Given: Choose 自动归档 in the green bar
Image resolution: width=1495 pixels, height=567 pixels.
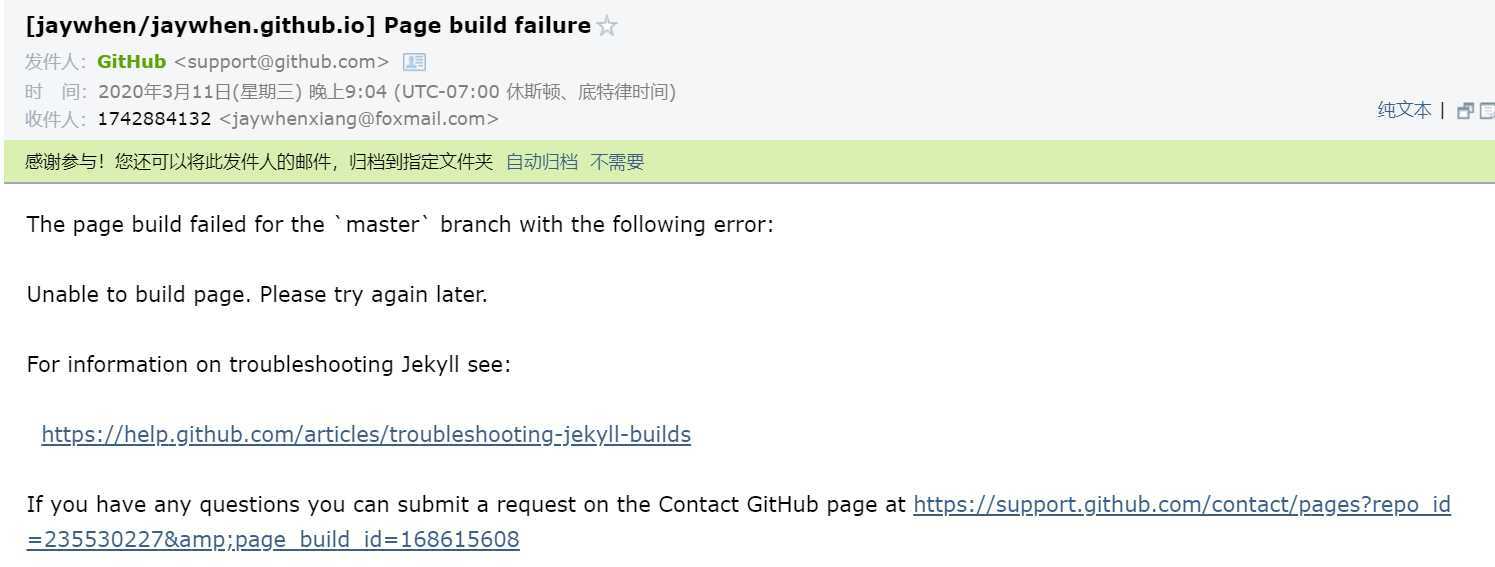Looking at the screenshot, I should click(x=541, y=162).
